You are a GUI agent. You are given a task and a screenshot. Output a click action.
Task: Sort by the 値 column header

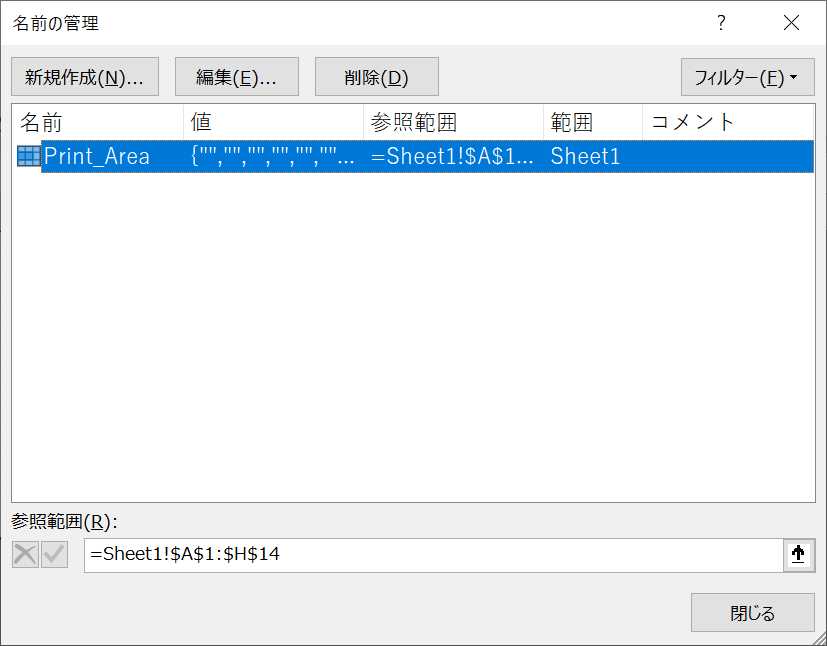[273, 122]
